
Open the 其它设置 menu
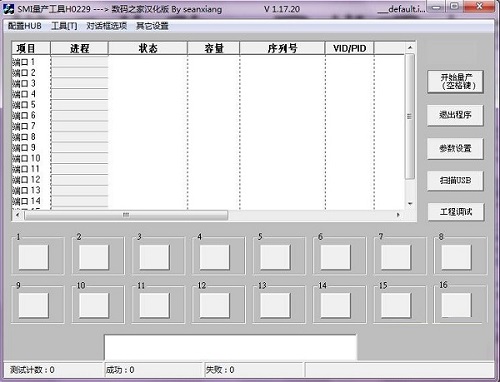(152, 26)
